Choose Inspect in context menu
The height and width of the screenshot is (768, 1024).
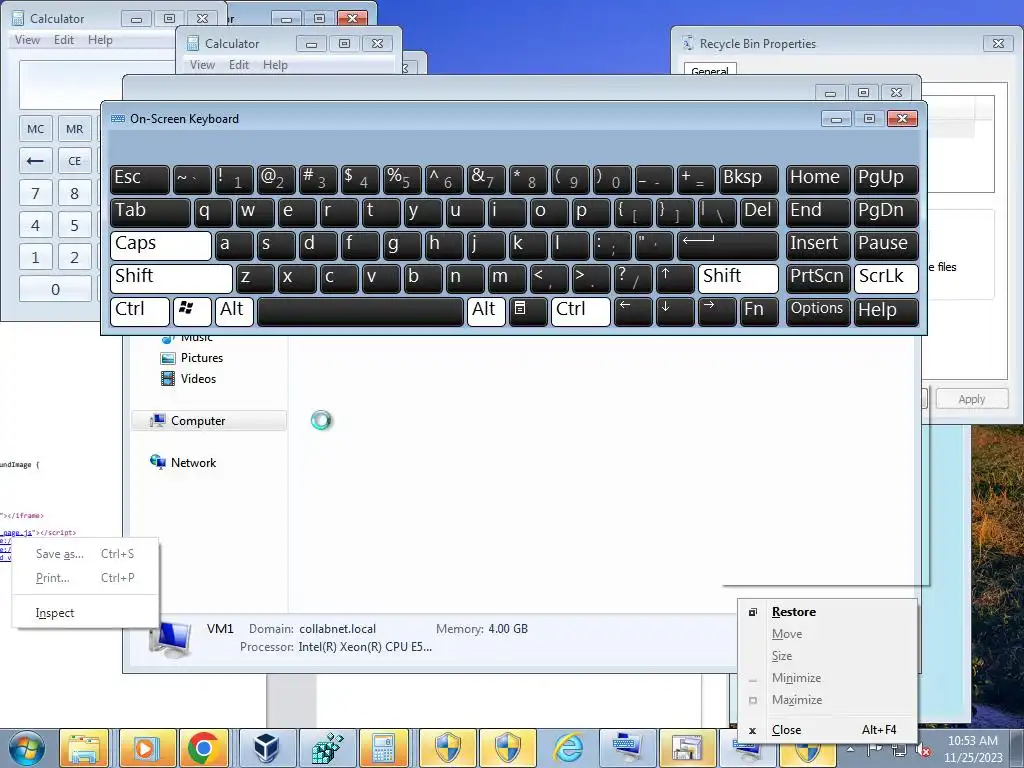(85, 613)
